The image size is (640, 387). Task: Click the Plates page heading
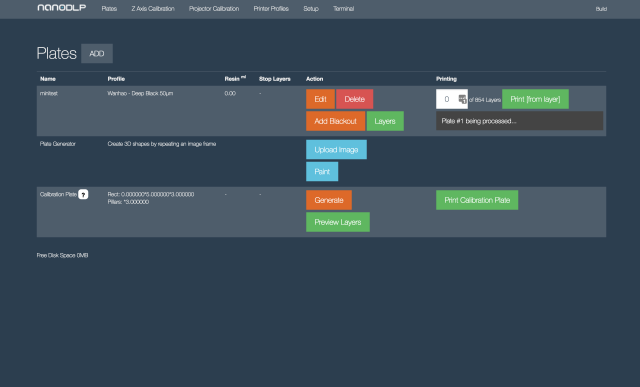click(x=56, y=53)
